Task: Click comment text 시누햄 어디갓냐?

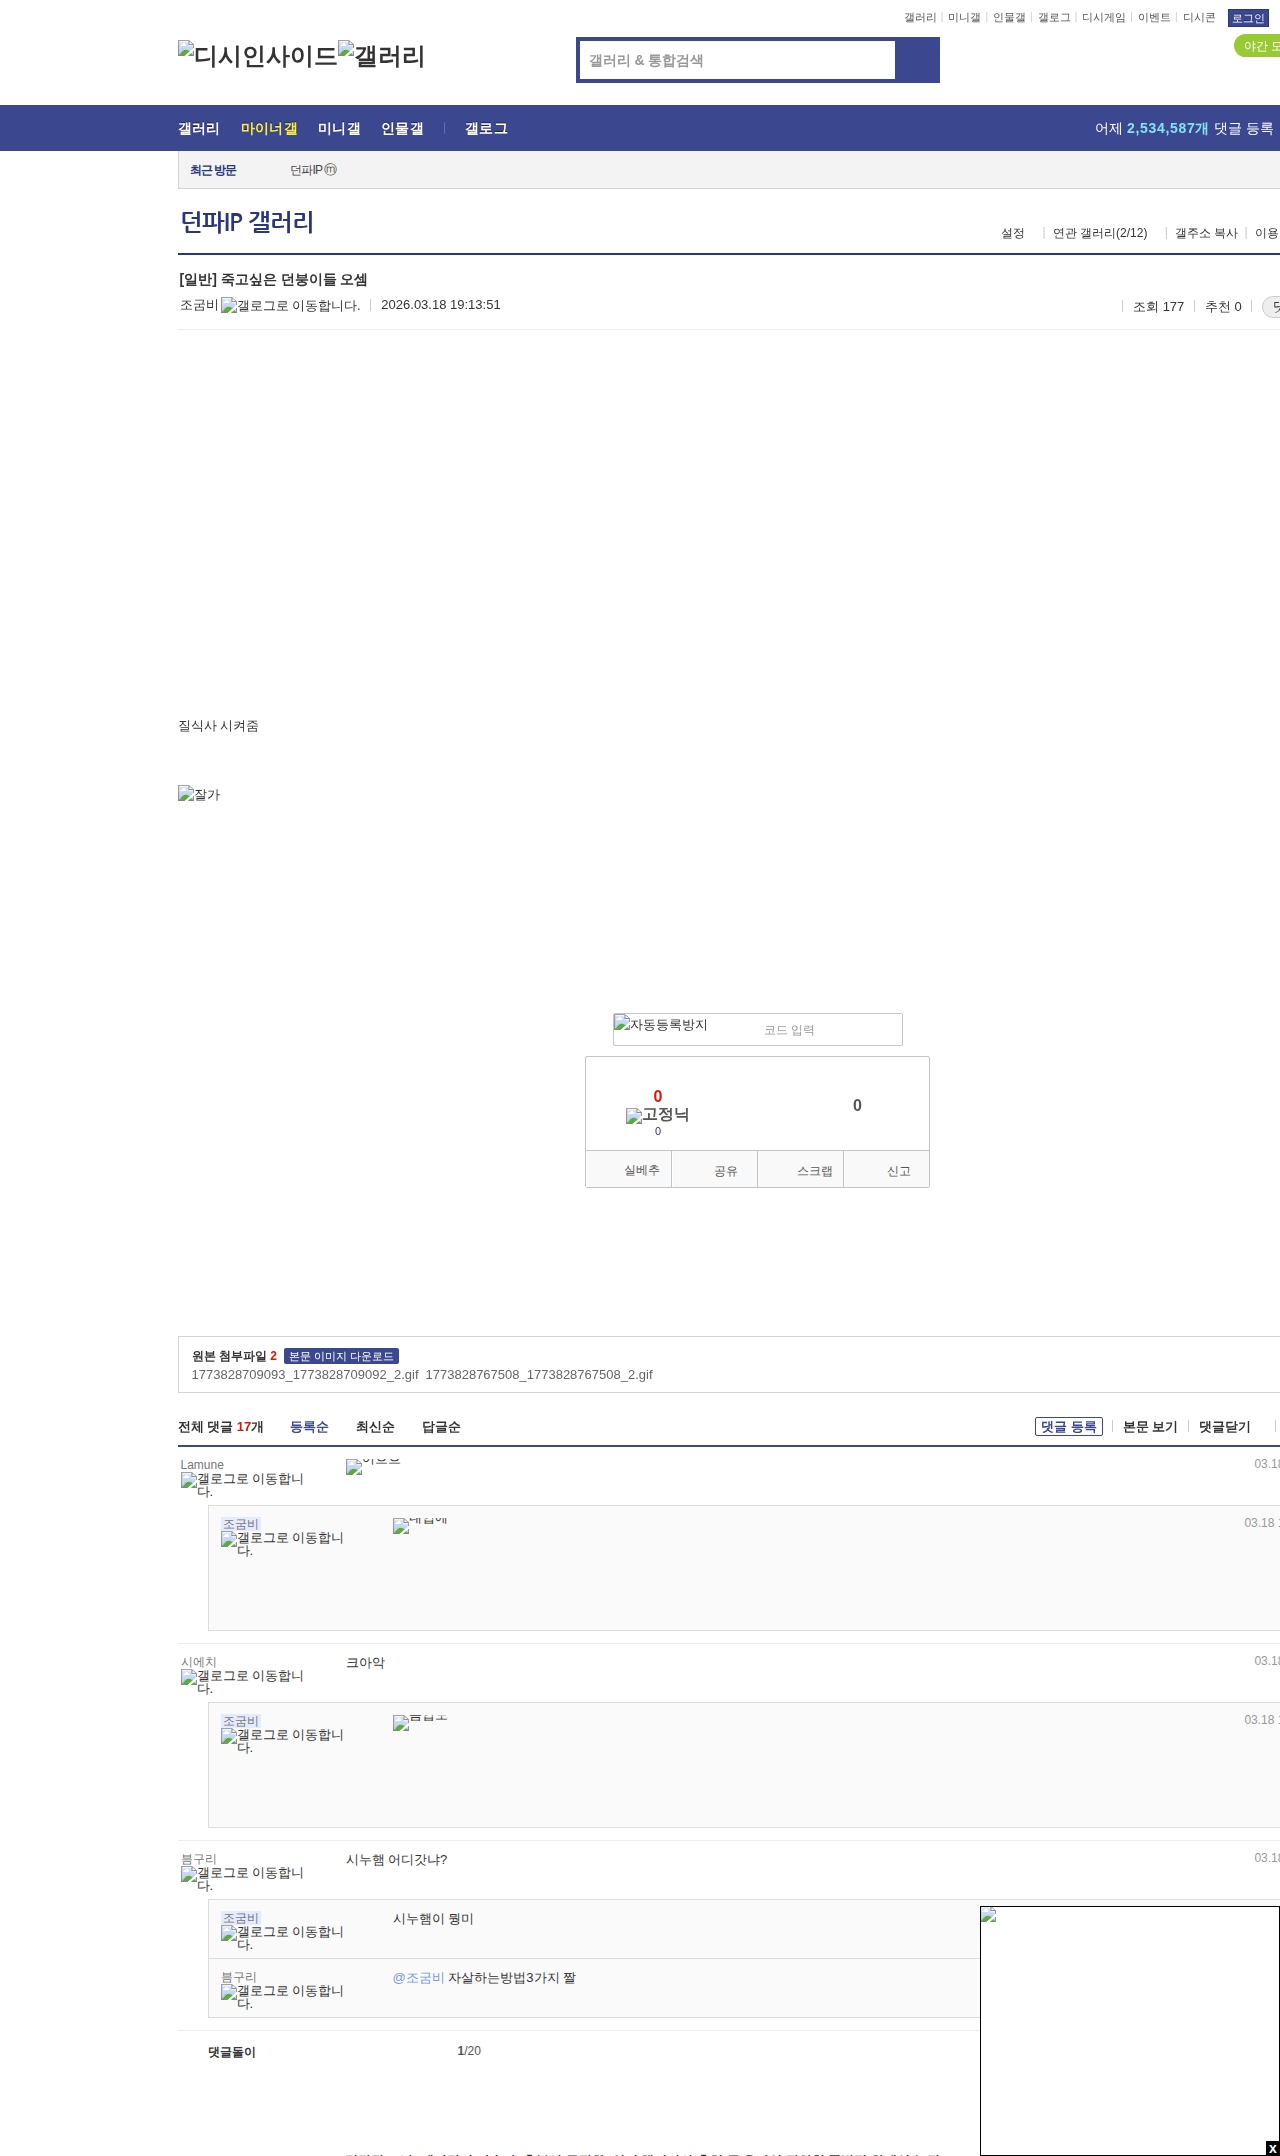Action: click(396, 1860)
